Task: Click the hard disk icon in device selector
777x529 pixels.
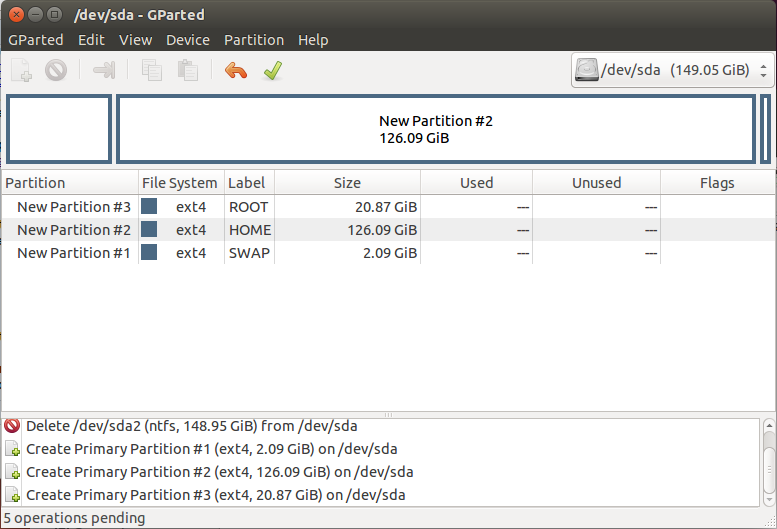Action: coord(587,70)
